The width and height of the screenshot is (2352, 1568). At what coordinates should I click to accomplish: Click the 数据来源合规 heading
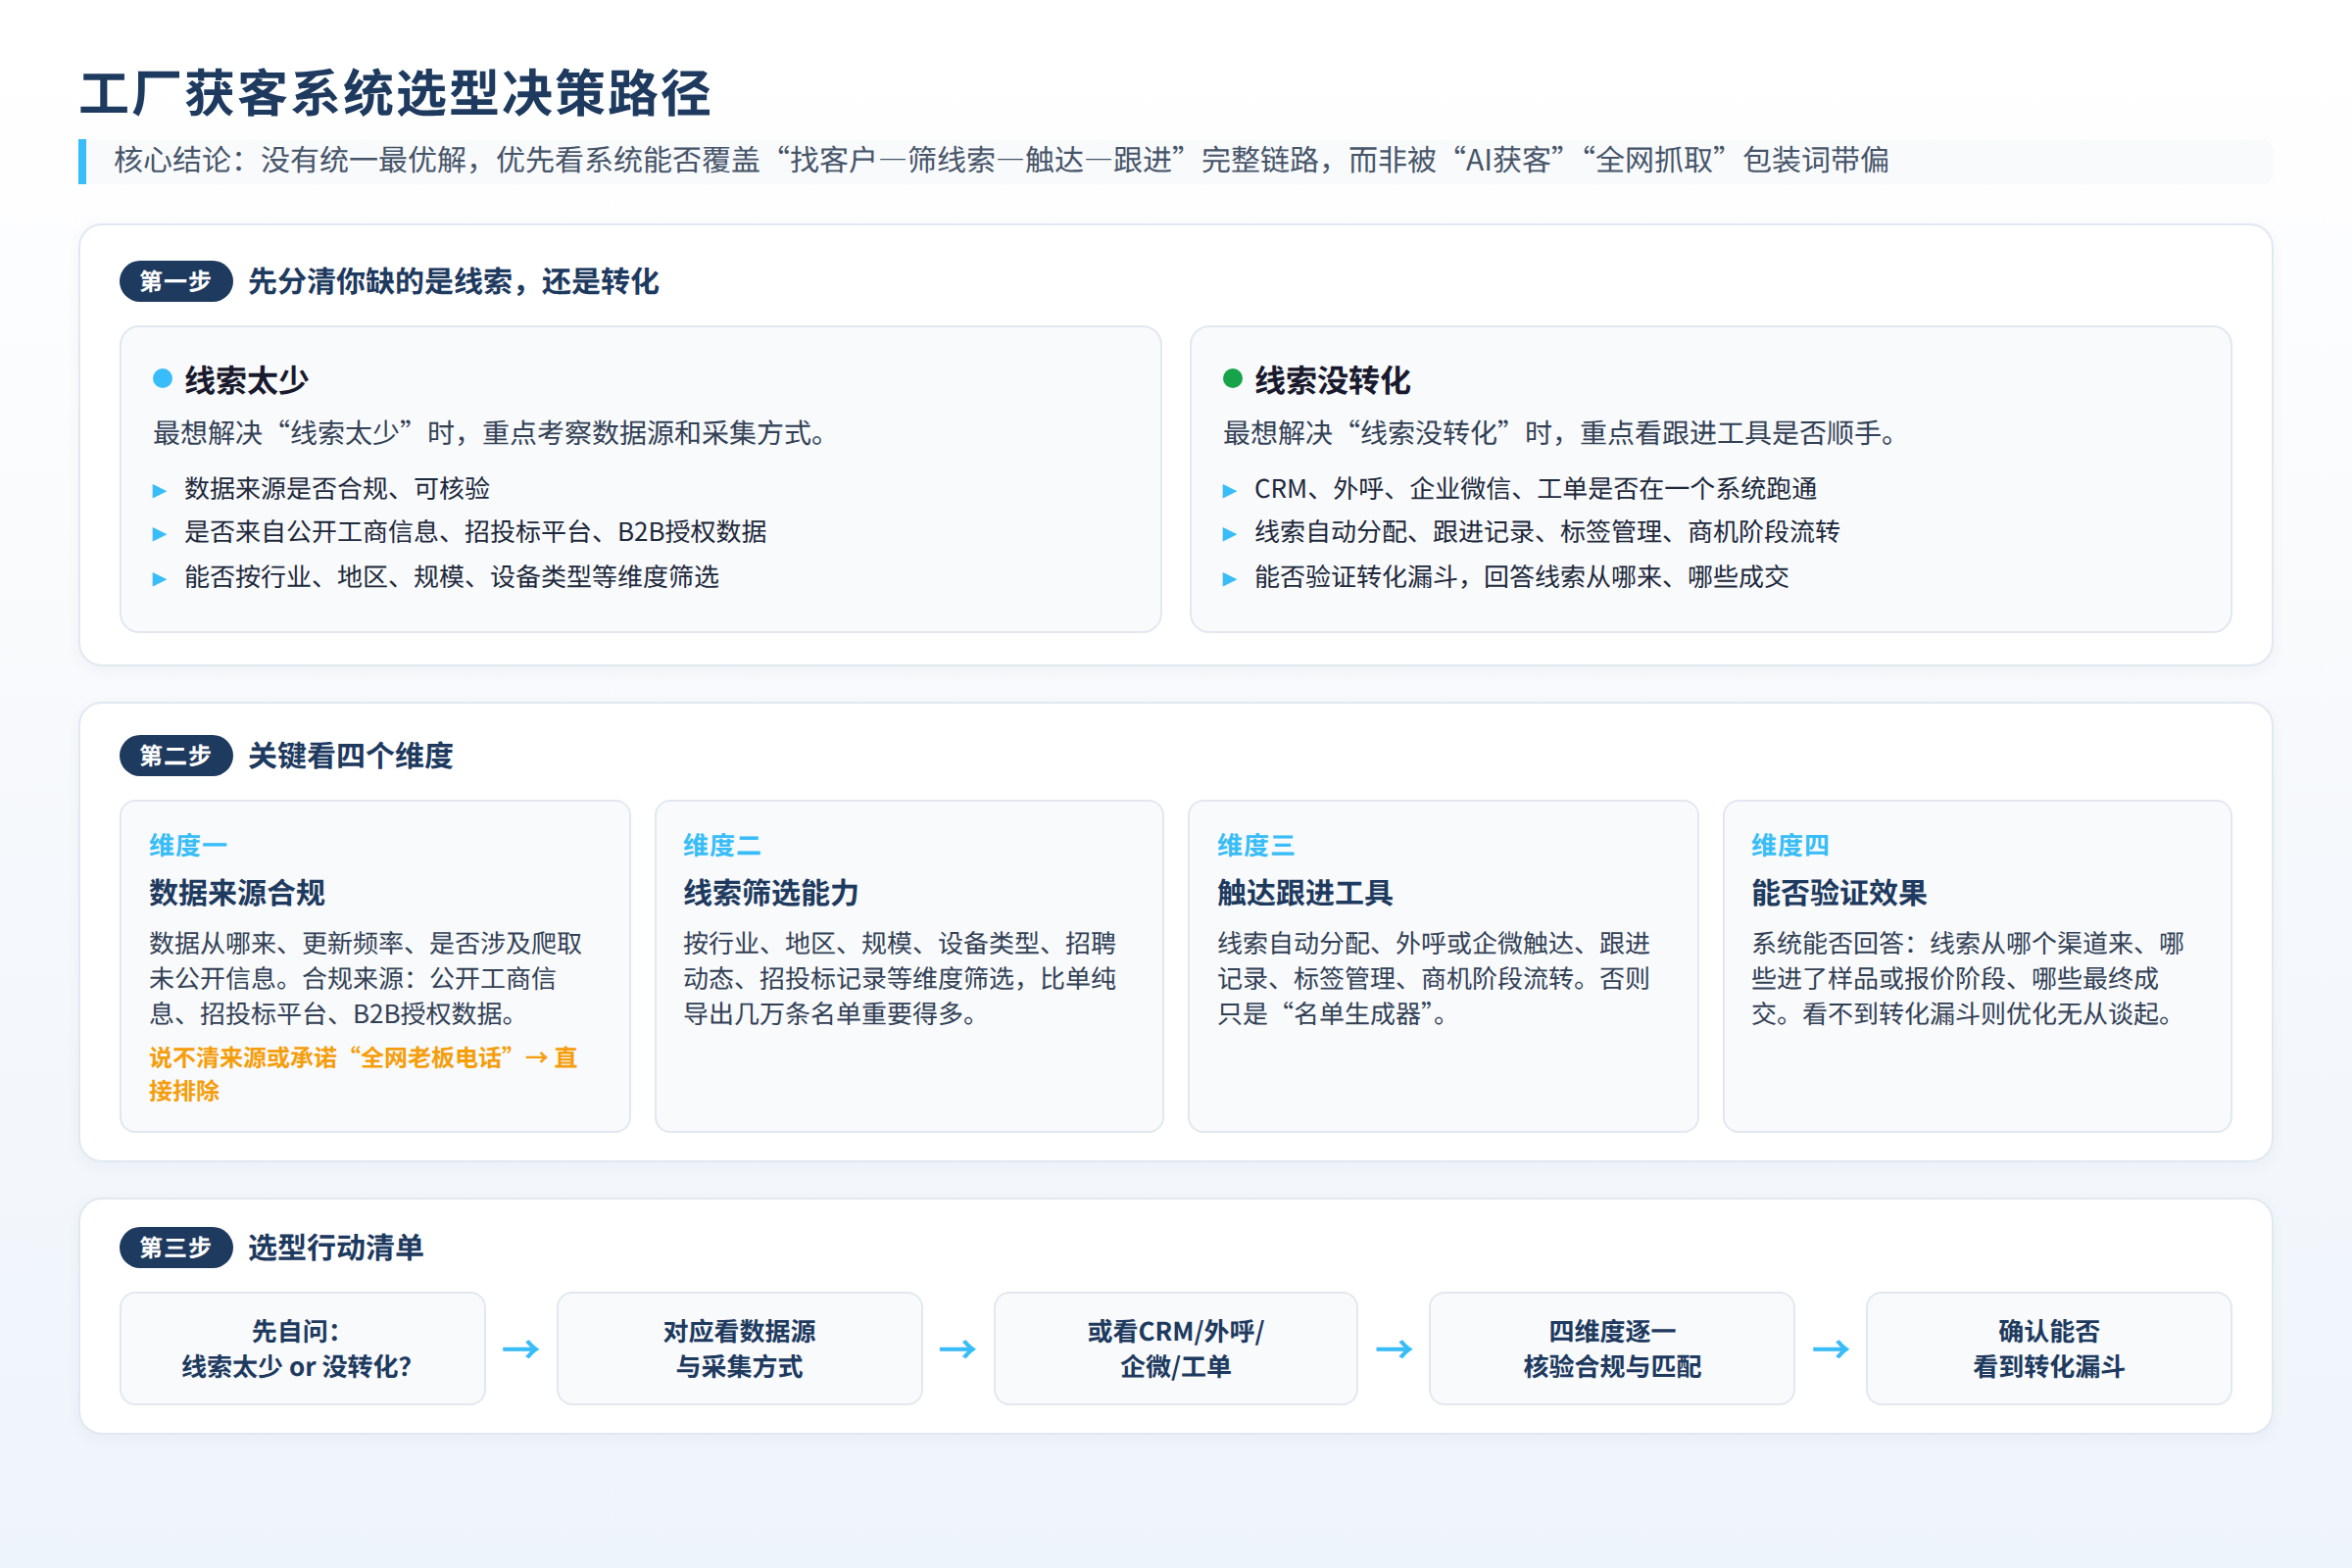click(237, 892)
